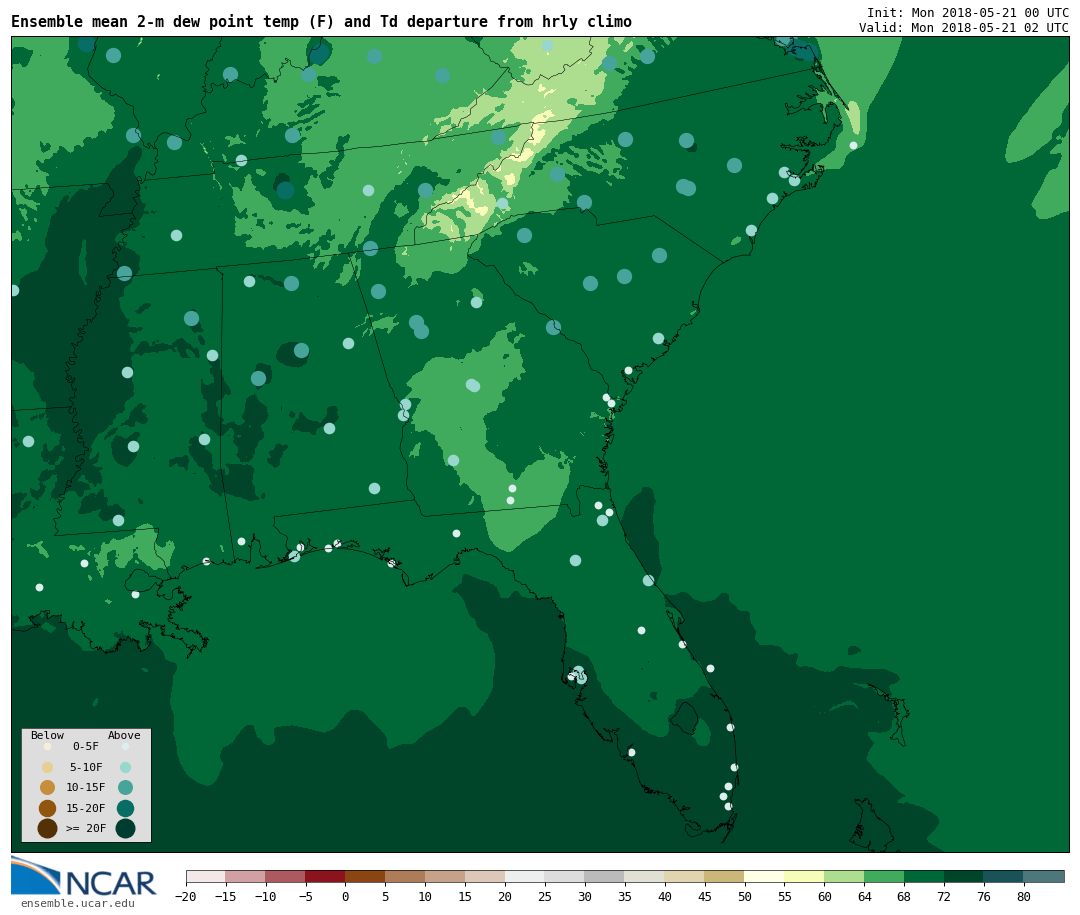Click the medium green colorbar swatch at 64-68

884,876
